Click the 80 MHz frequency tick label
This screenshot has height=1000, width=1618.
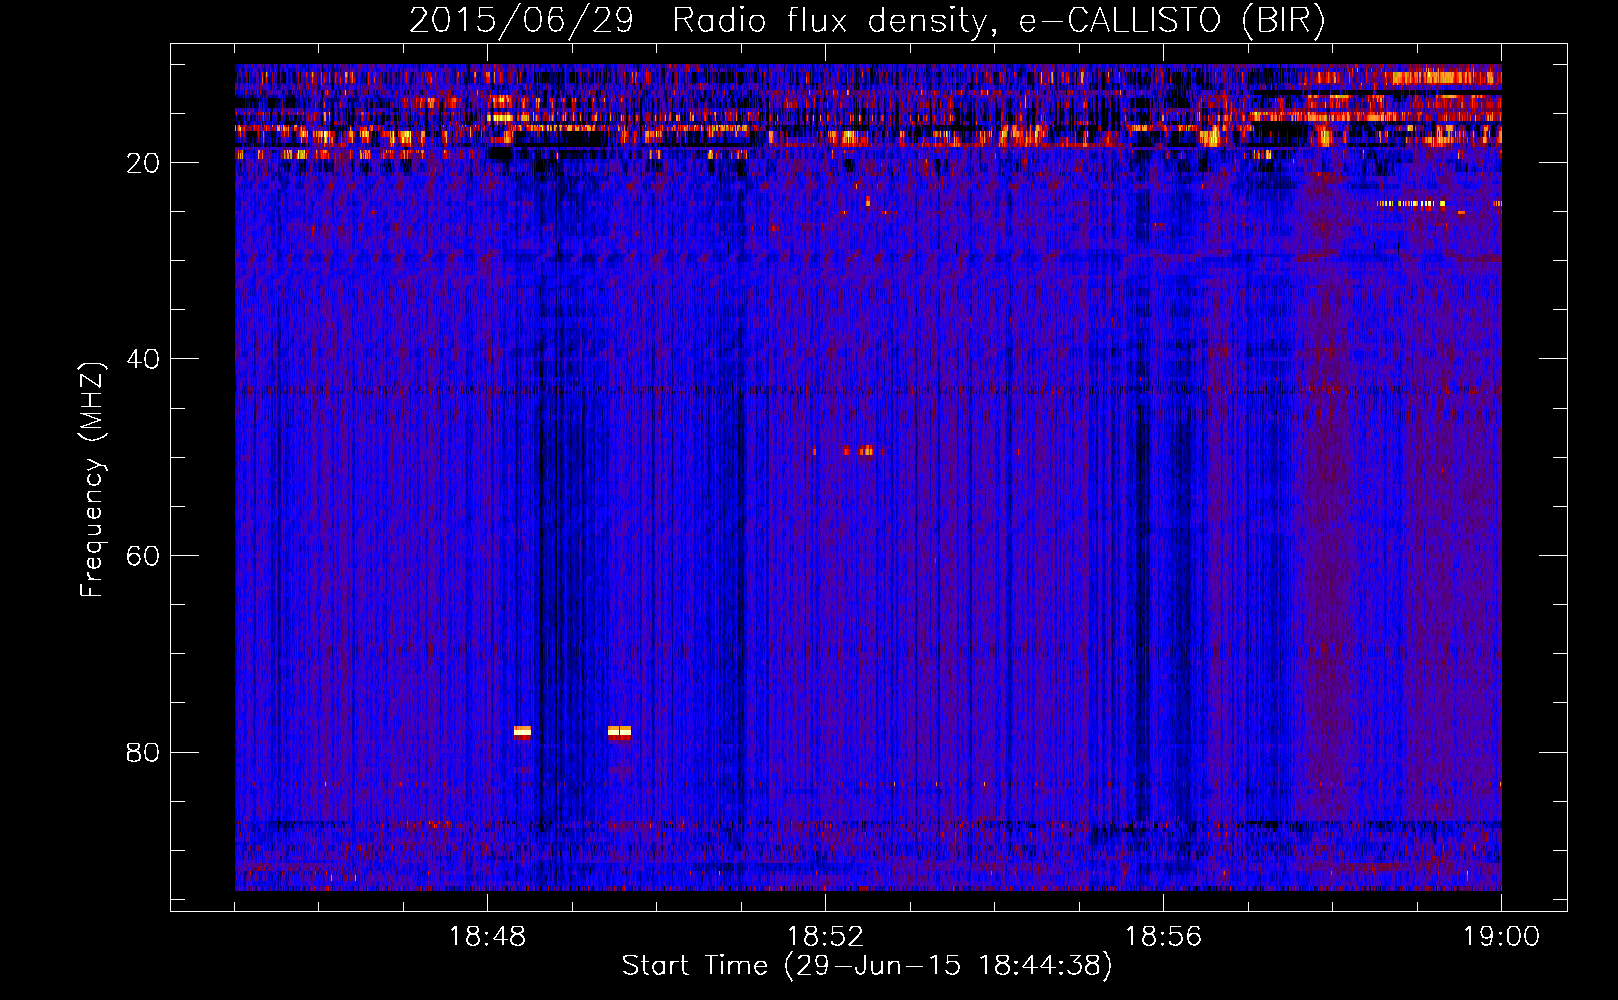(x=143, y=752)
